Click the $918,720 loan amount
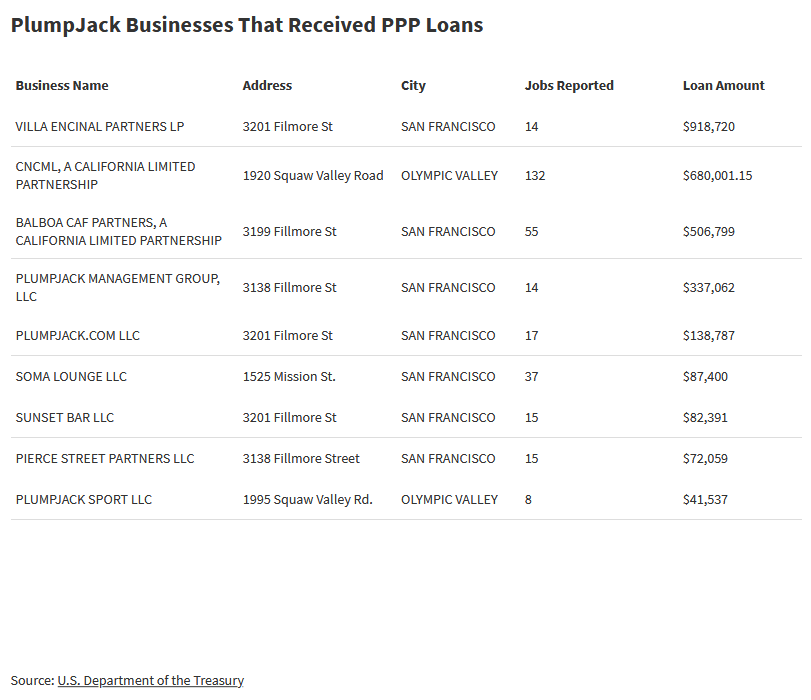This screenshot has height=700, width=811. (x=708, y=127)
